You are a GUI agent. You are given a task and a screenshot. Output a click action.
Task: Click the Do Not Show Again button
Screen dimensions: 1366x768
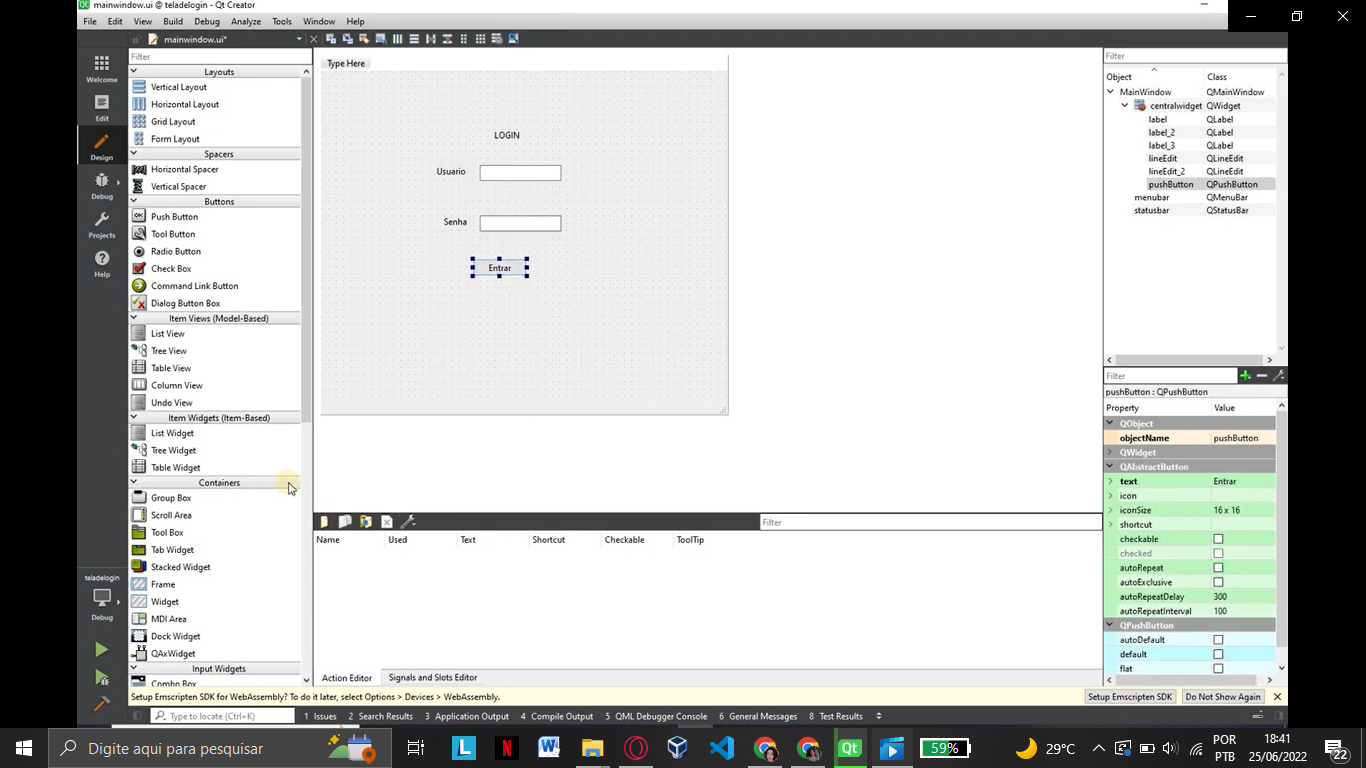(x=1222, y=697)
